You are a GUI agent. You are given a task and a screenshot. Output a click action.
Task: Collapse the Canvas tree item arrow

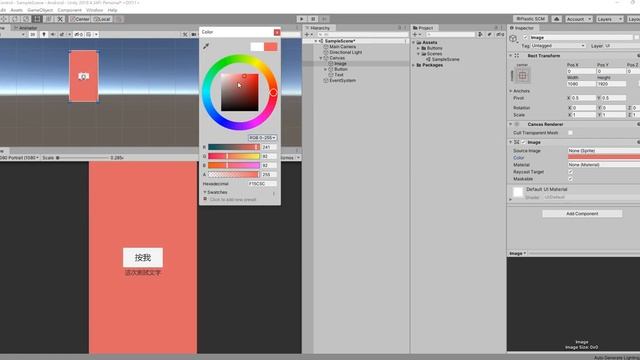(321, 58)
